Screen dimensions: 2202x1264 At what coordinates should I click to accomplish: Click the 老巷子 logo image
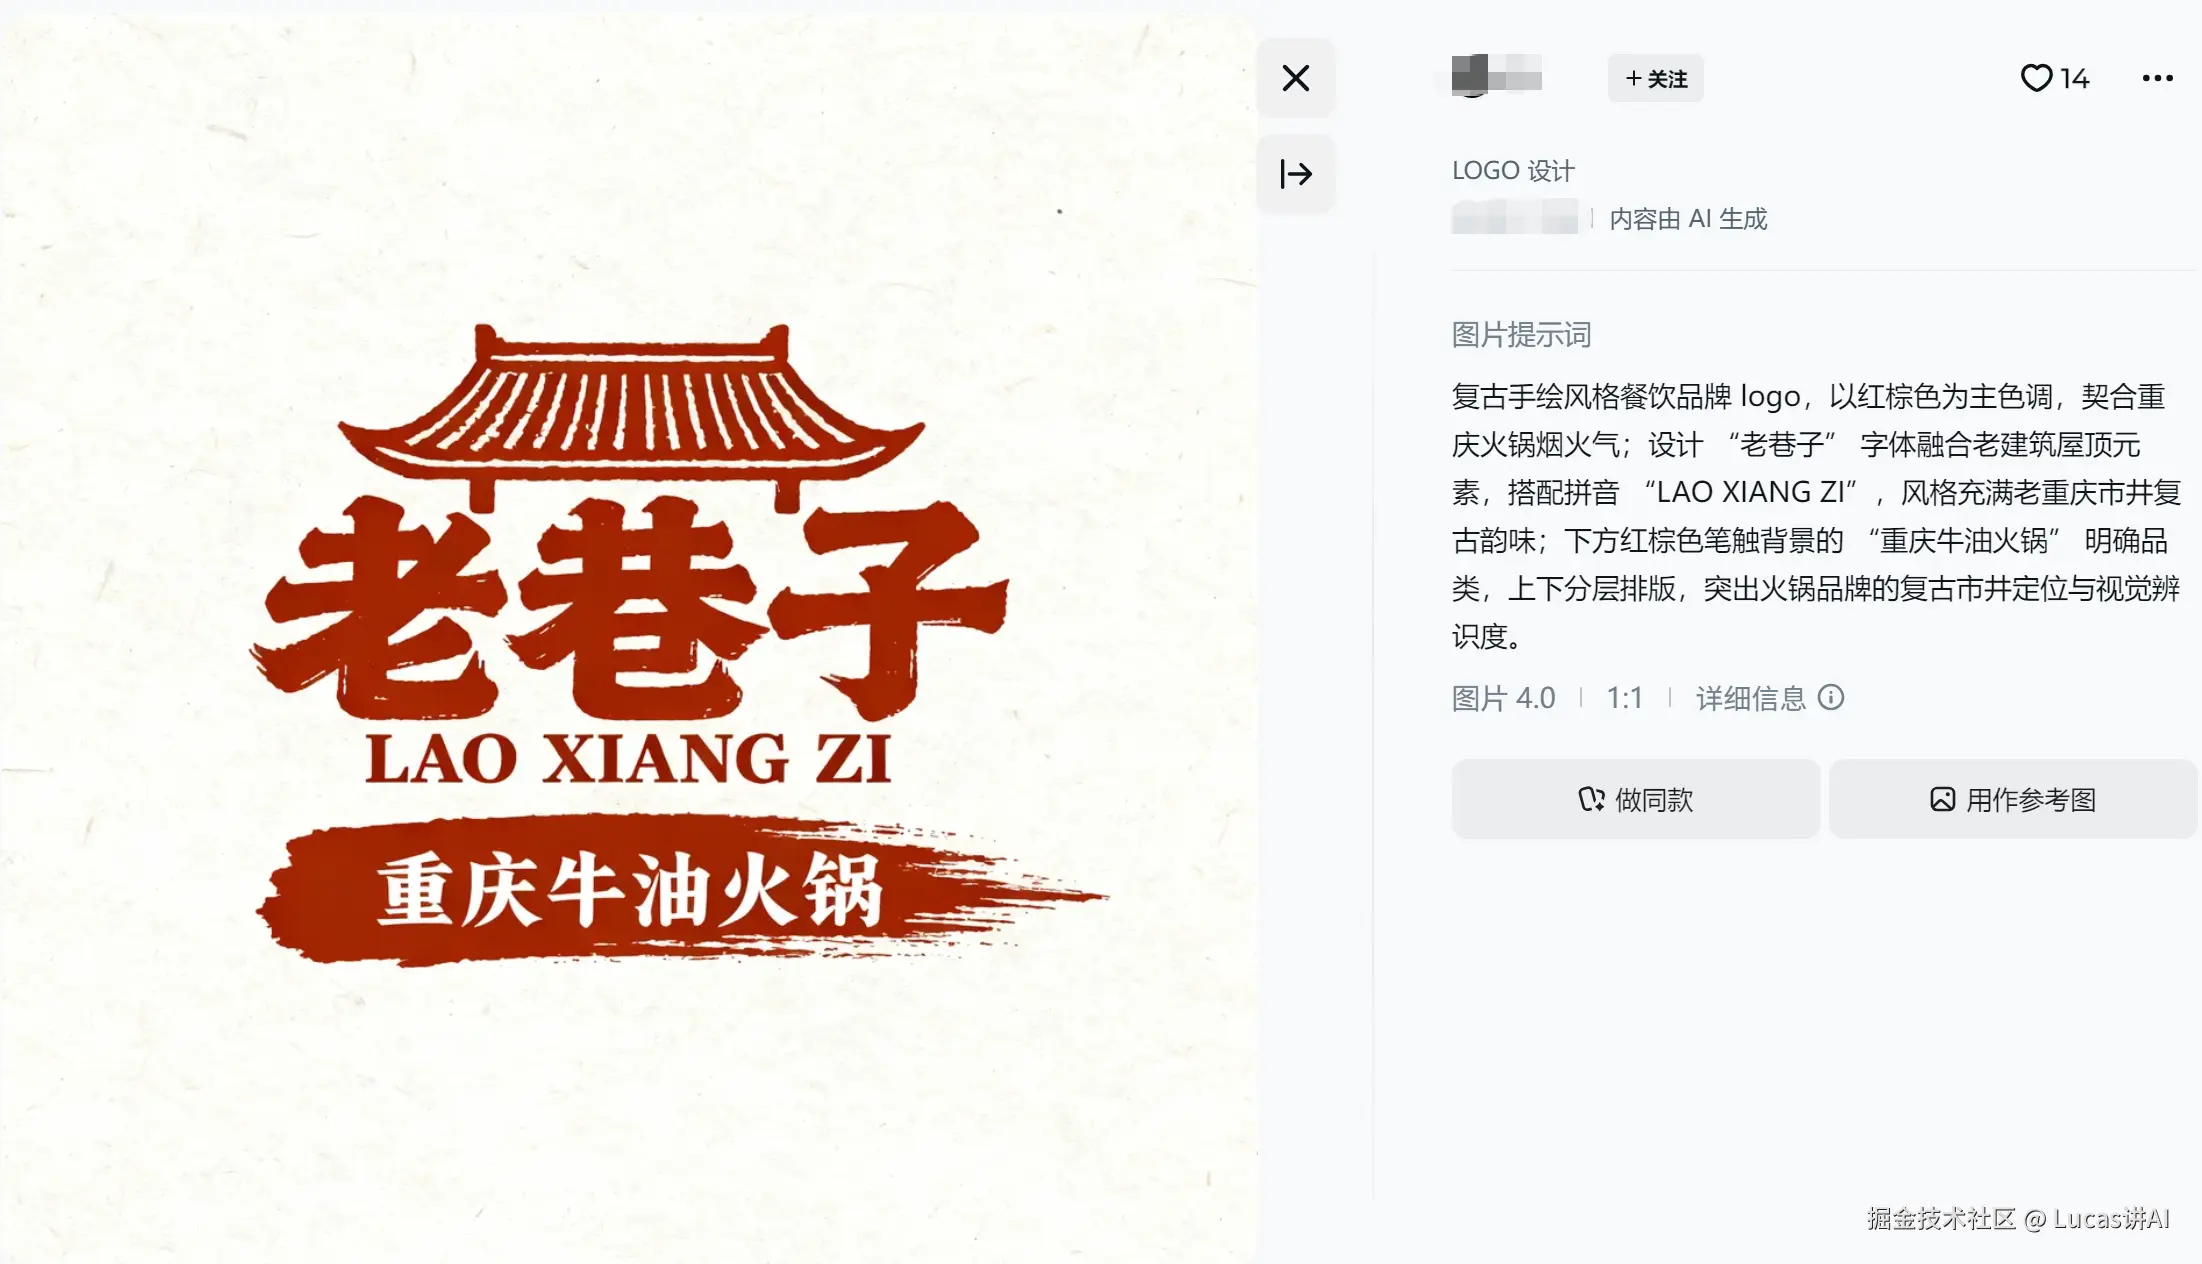coord(629,638)
